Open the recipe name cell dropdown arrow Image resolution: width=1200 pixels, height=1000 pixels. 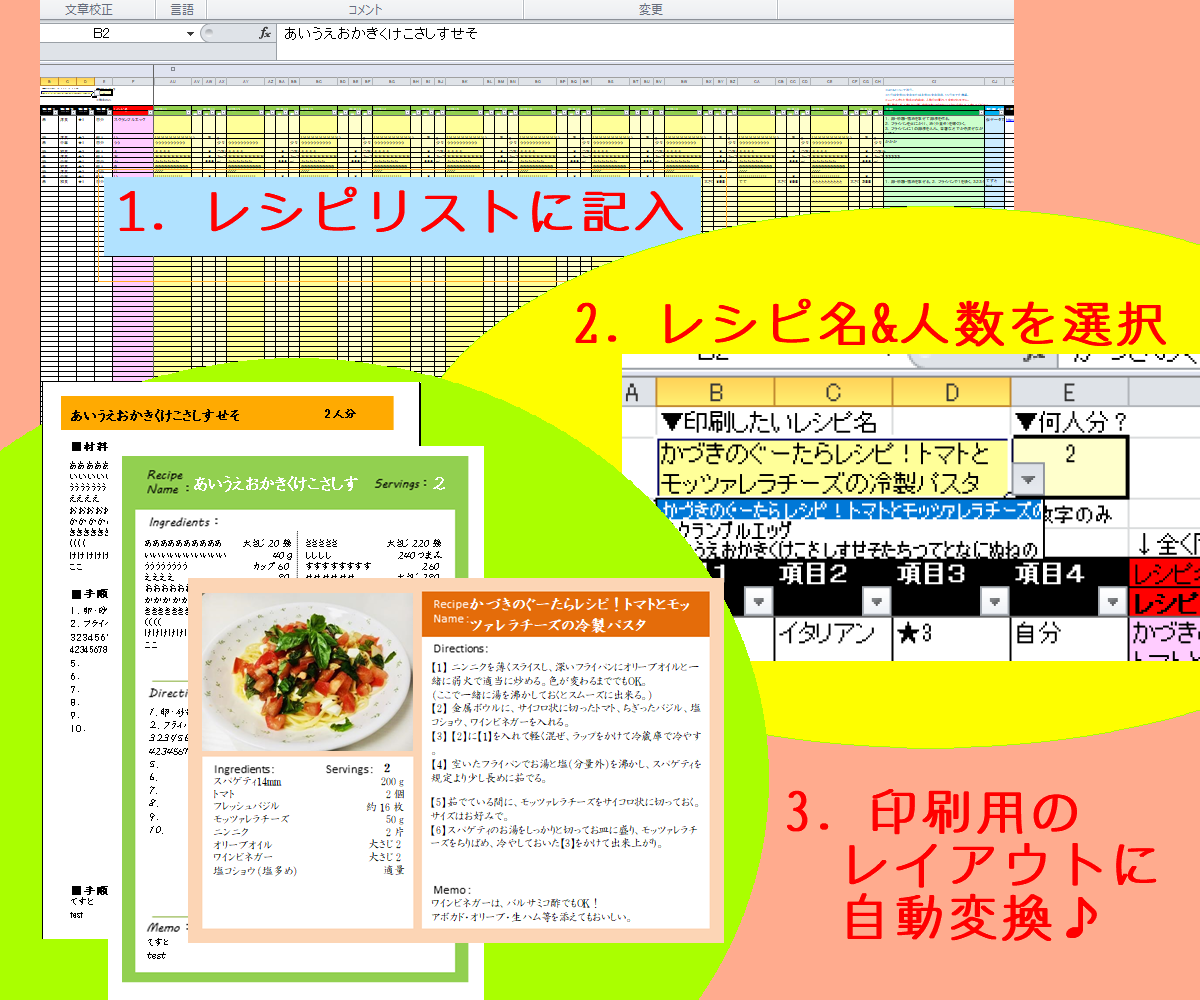1027,481
